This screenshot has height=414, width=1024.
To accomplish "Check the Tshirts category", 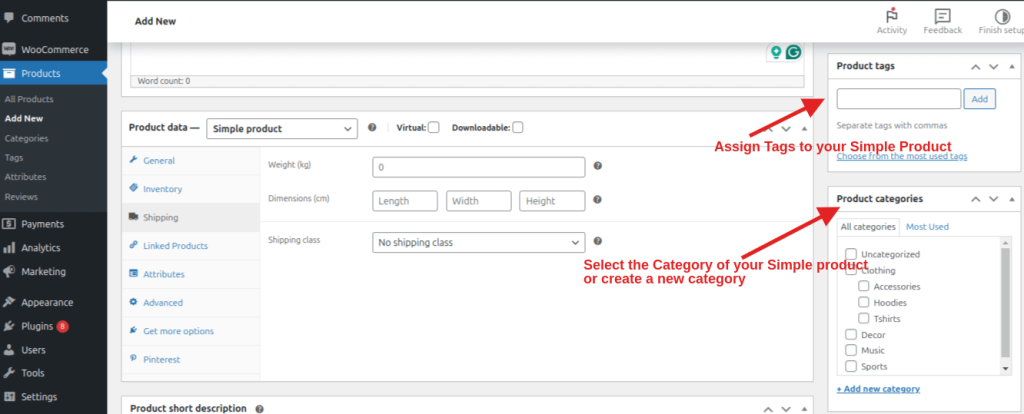I will tap(863, 318).
